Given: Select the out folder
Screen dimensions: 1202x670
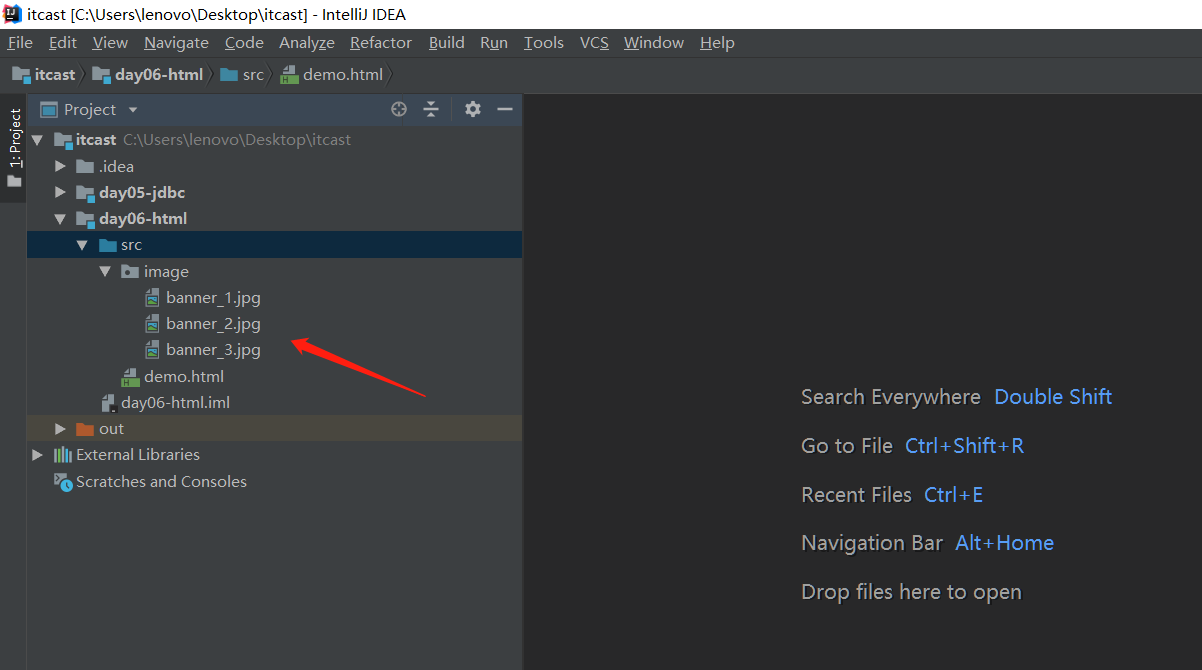Looking at the screenshot, I should click(x=274, y=428).
